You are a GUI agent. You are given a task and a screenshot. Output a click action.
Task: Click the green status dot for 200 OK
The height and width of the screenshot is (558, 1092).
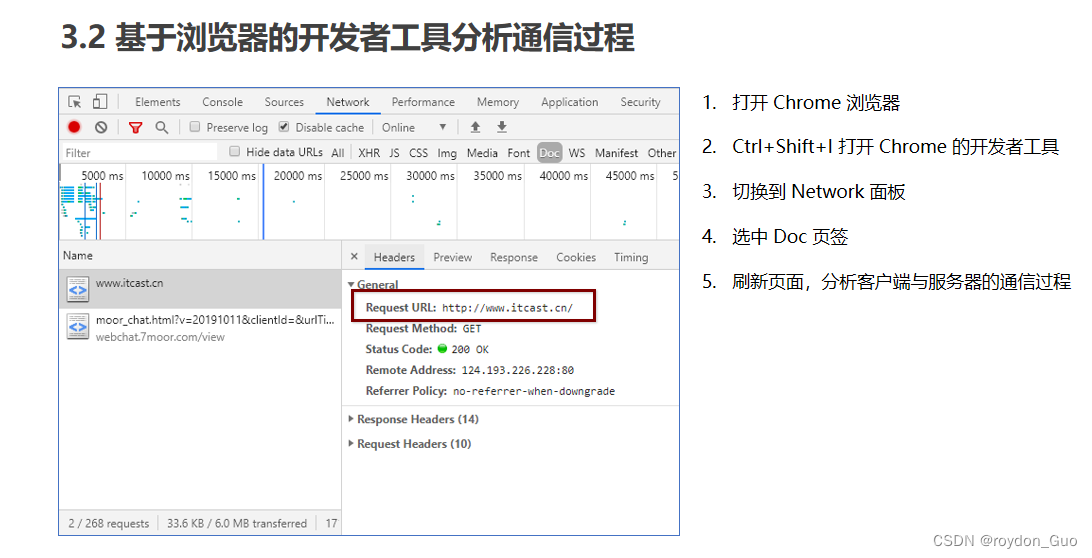pyautogui.click(x=442, y=348)
